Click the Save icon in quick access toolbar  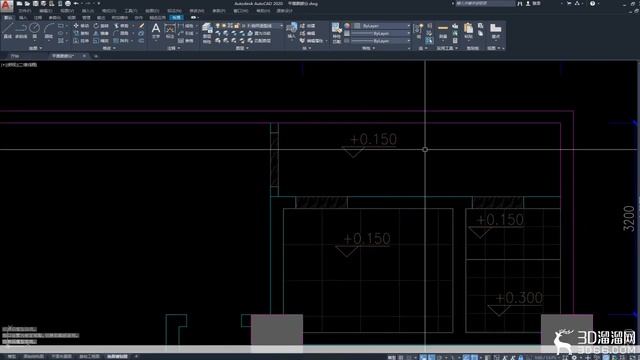coord(36,4)
